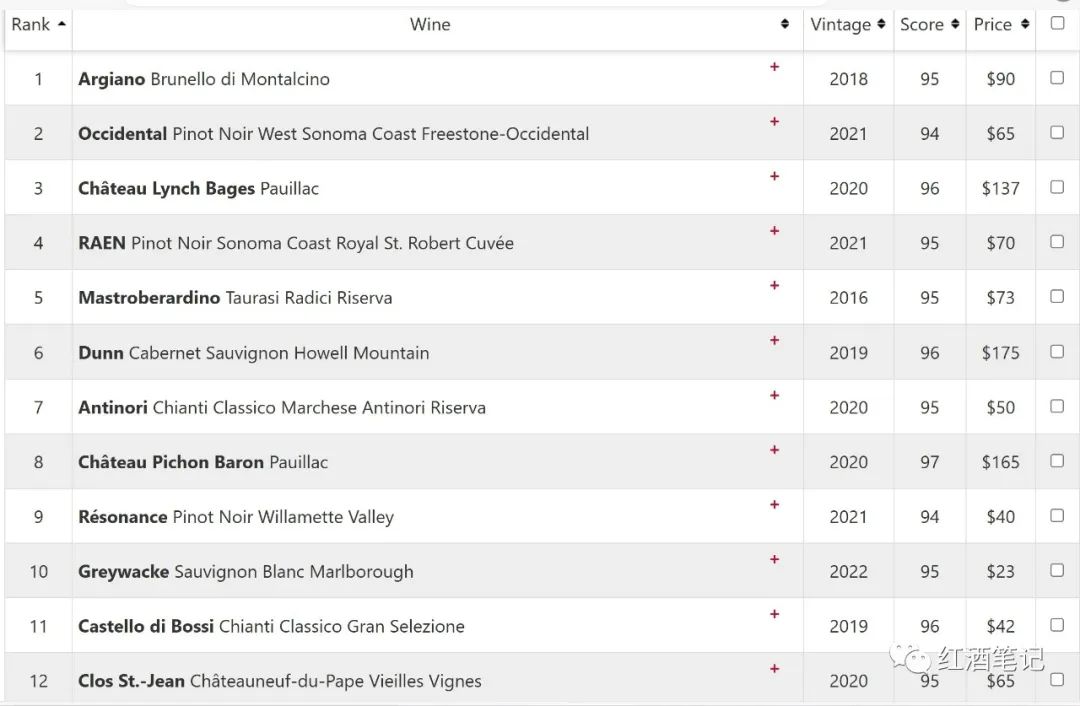Sort wines by Score header
The width and height of the screenshot is (1080, 706).
[929, 24]
